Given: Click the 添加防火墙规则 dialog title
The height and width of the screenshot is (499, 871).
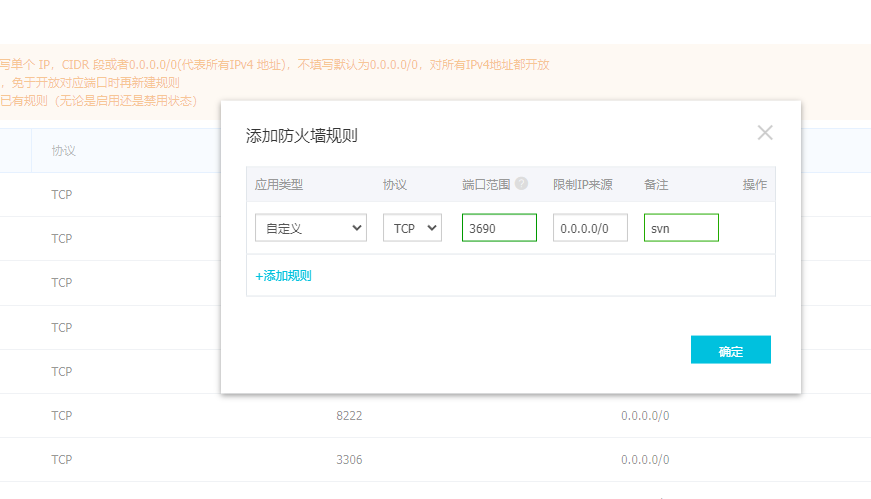Looking at the screenshot, I should (302, 135).
